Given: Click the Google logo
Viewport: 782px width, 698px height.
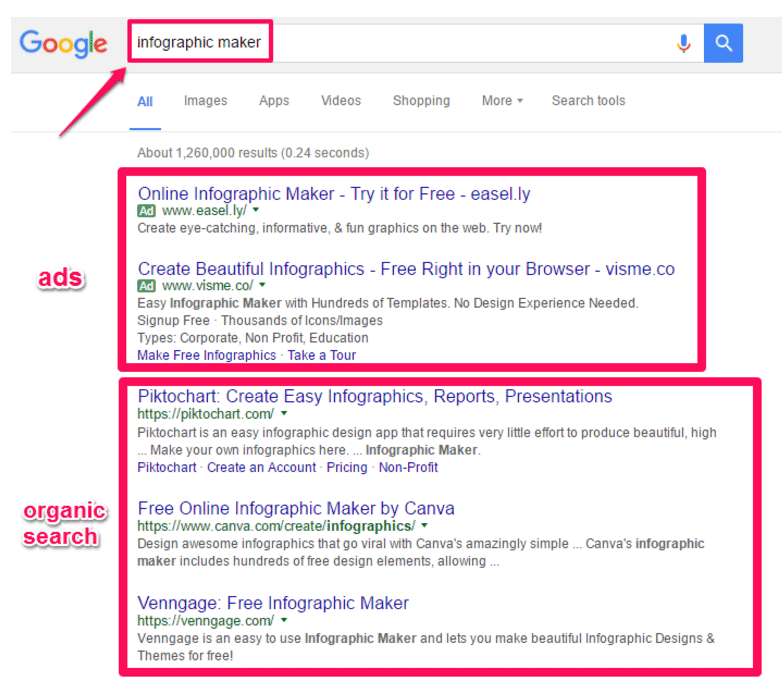Looking at the screenshot, I should [x=63, y=43].
